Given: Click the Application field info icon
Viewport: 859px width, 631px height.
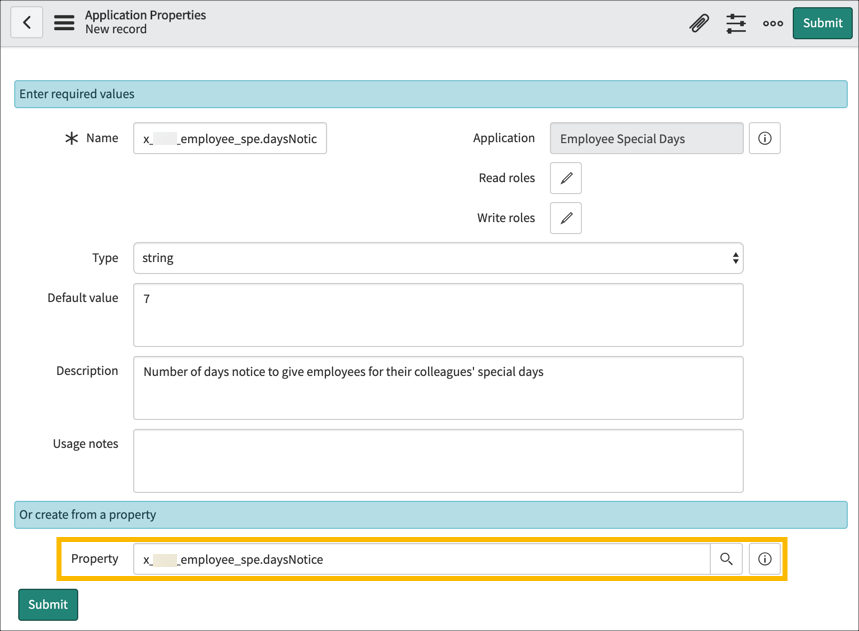Looking at the screenshot, I should pos(764,138).
